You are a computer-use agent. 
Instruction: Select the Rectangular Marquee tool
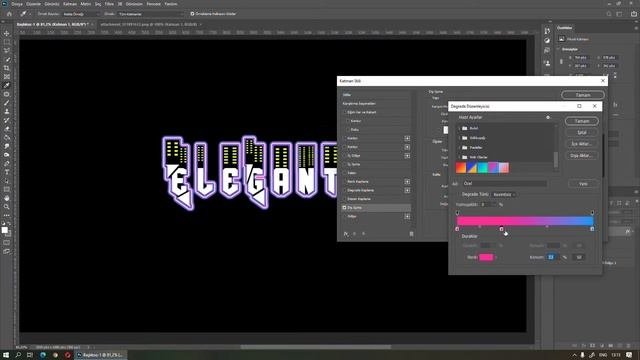pyautogui.click(x=7, y=42)
